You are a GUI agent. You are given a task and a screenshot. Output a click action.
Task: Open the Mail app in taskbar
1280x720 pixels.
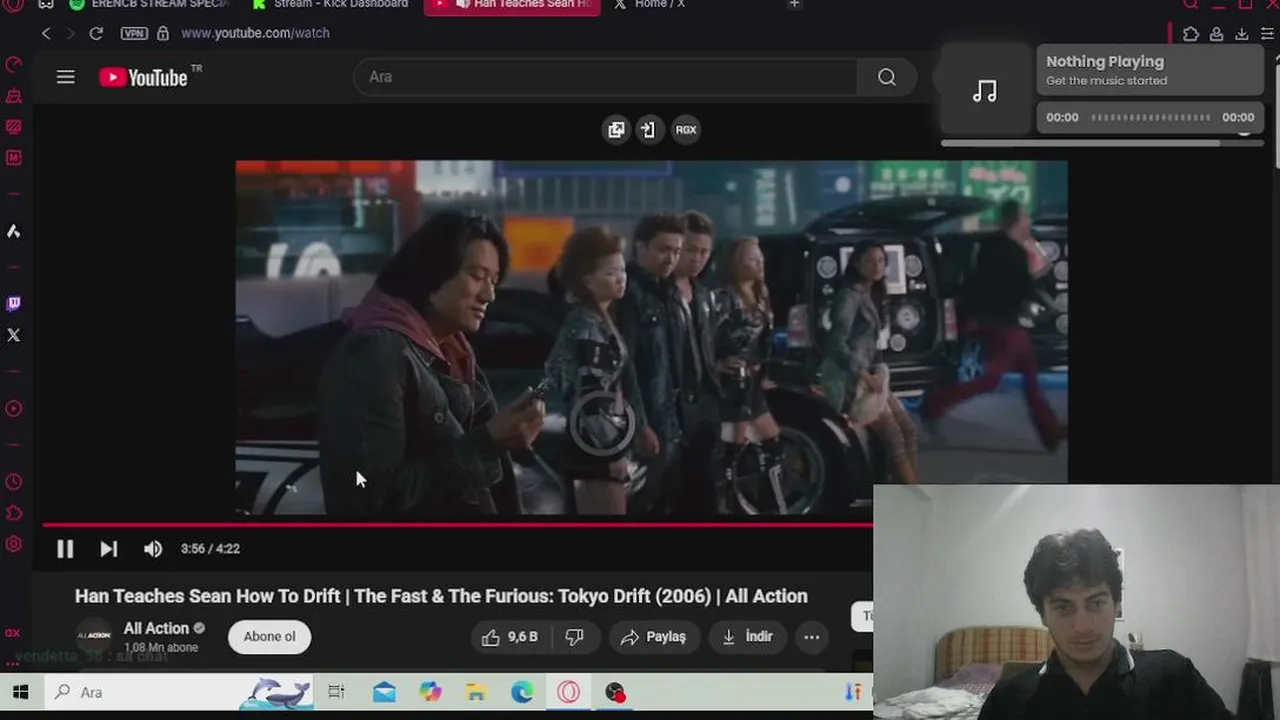pos(384,692)
